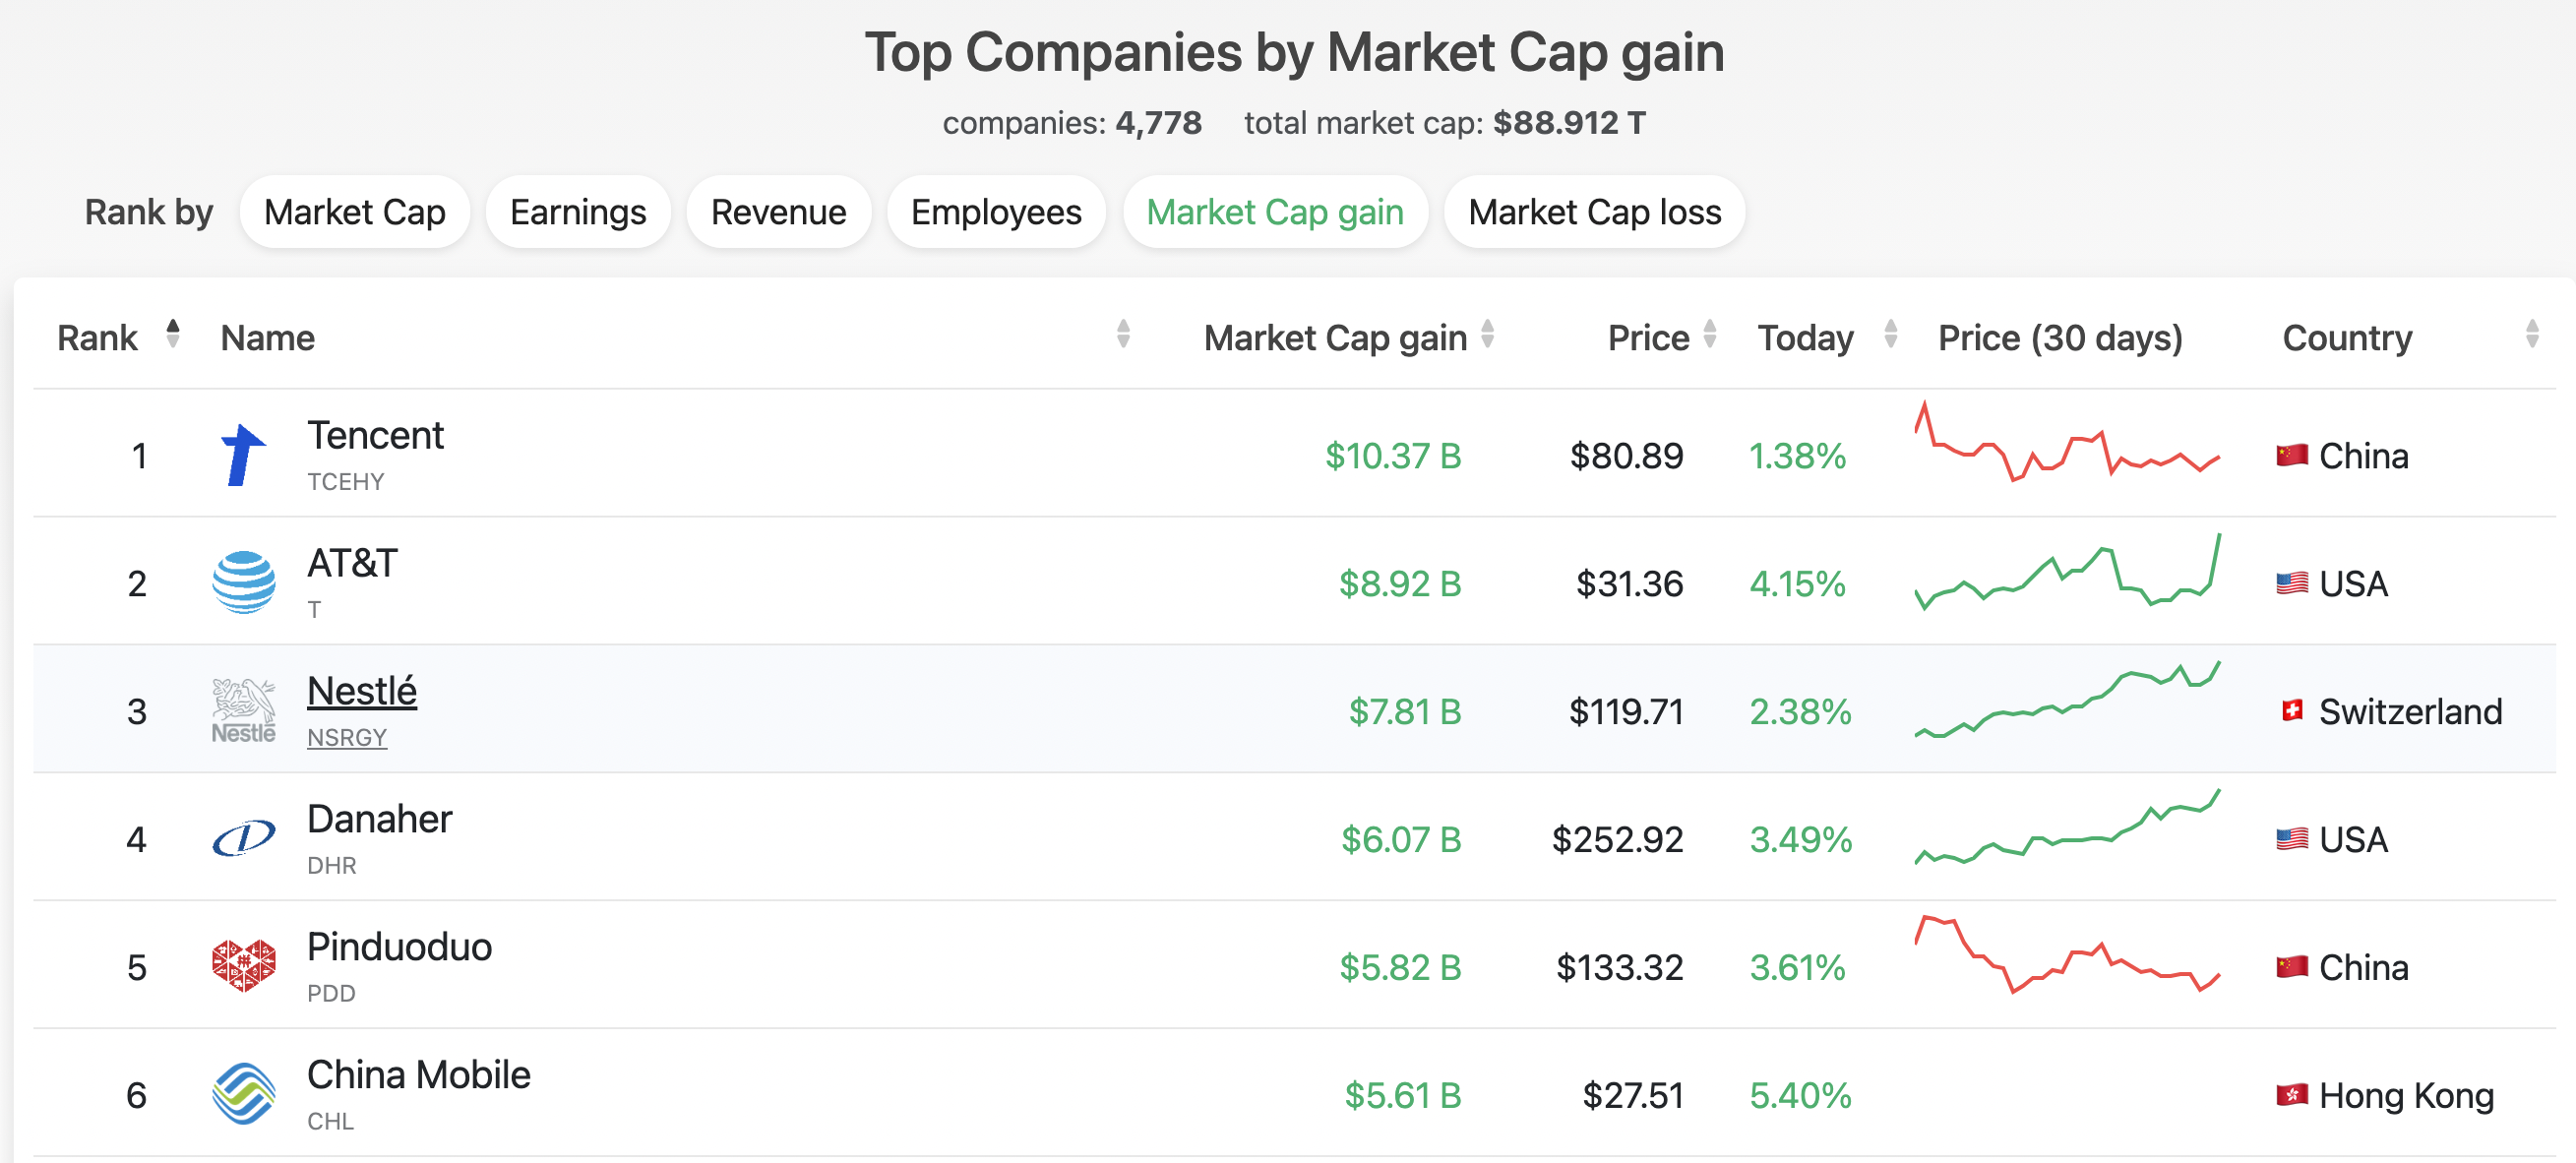Click the Switzerland flag beside Nestlé

2291,711
